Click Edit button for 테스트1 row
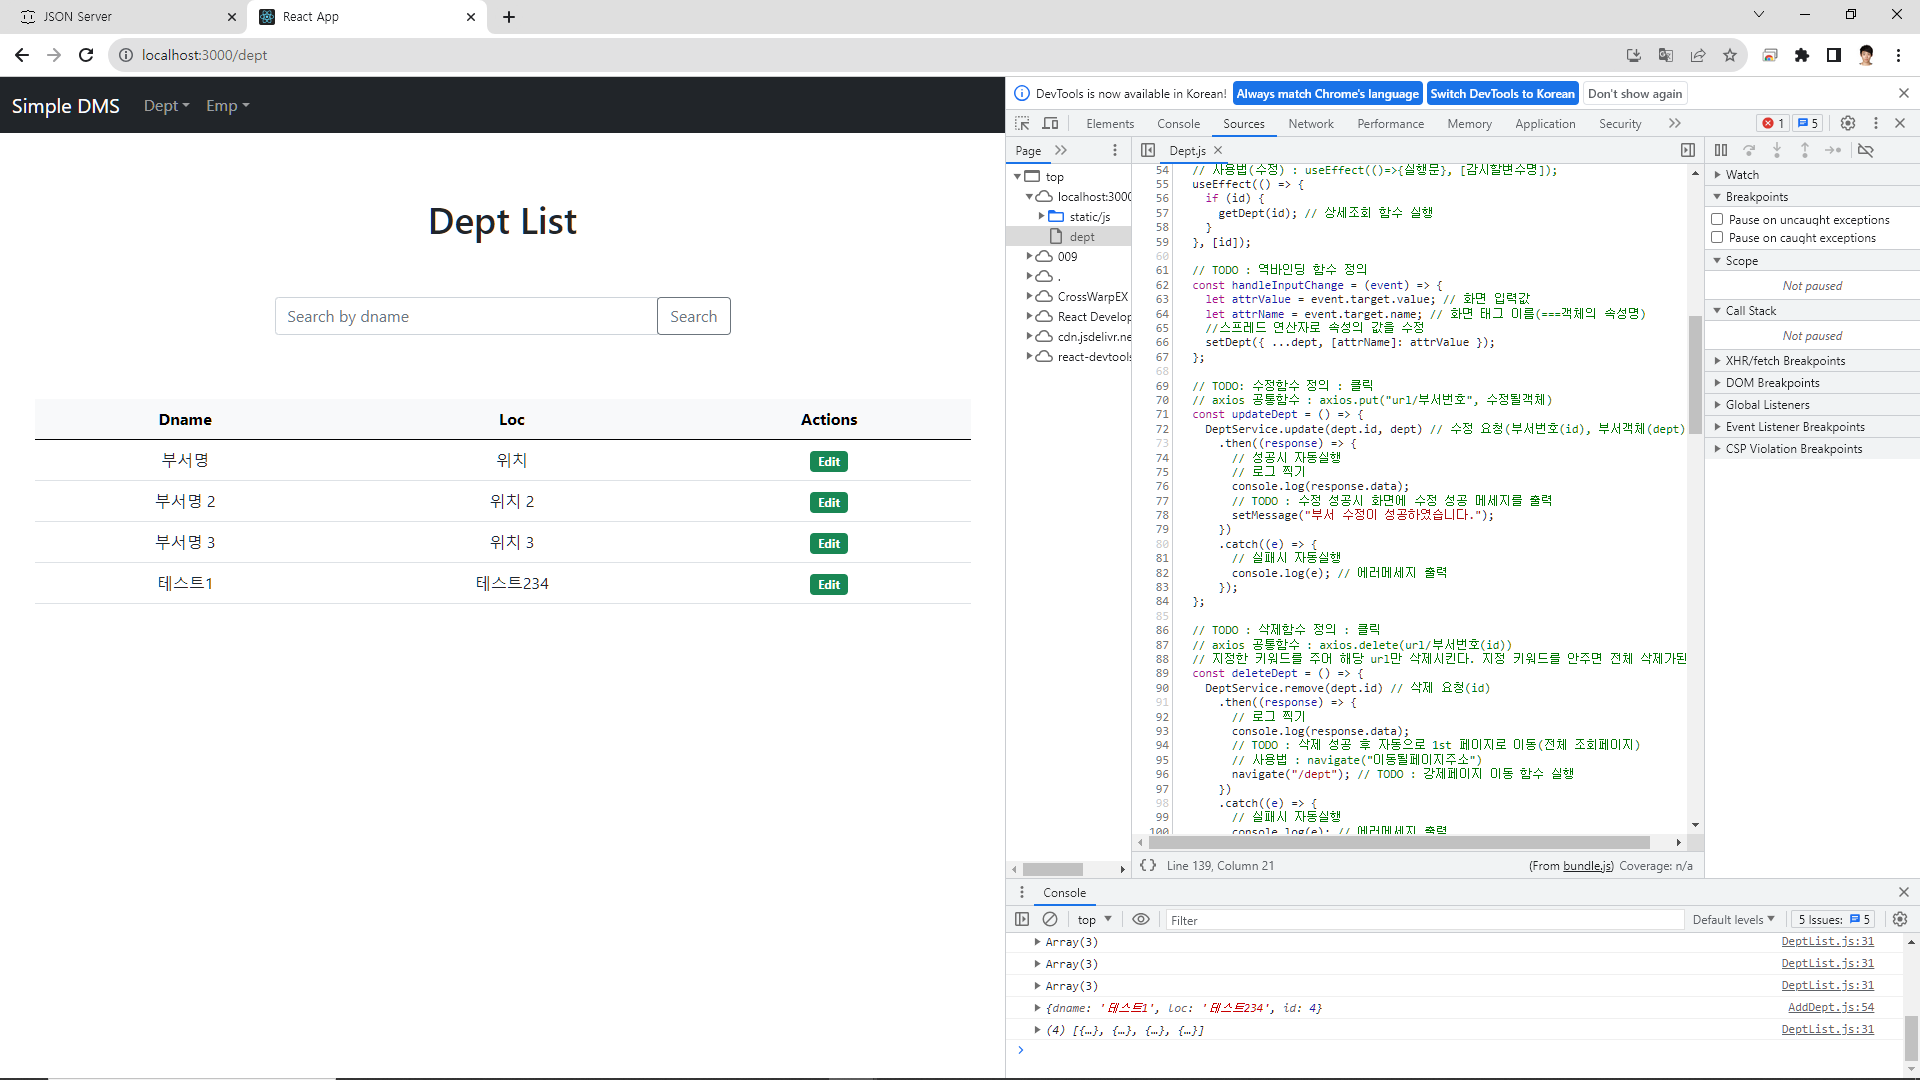This screenshot has height=1080, width=1920. click(x=828, y=584)
